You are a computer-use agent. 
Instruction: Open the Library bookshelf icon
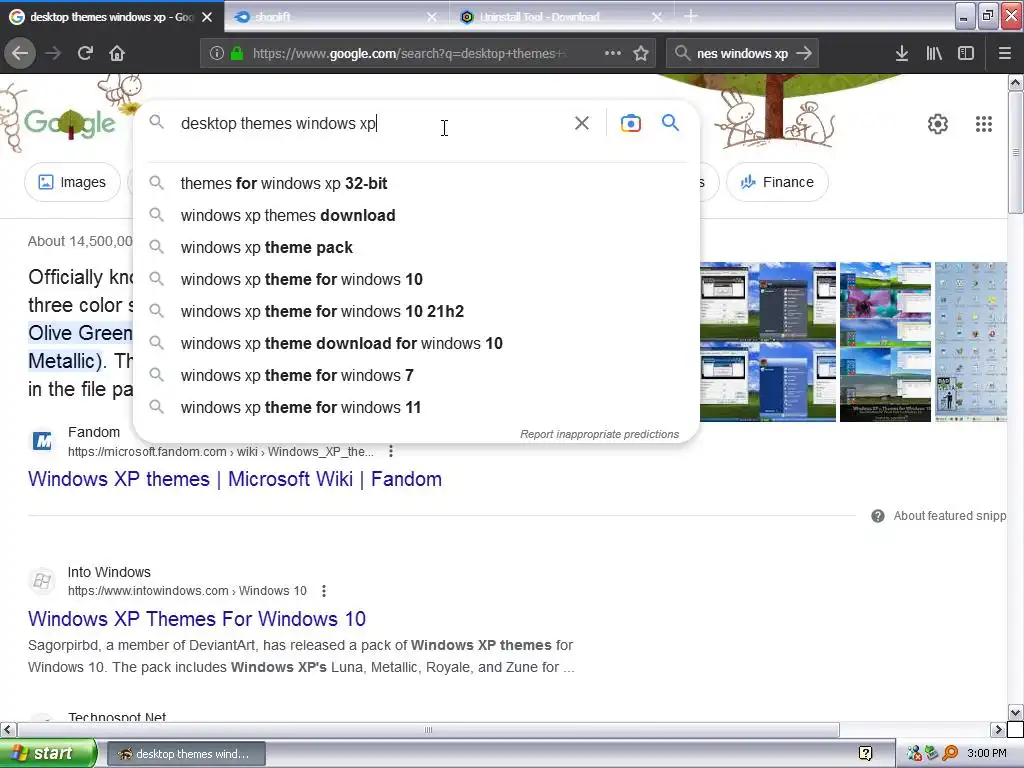(x=934, y=54)
